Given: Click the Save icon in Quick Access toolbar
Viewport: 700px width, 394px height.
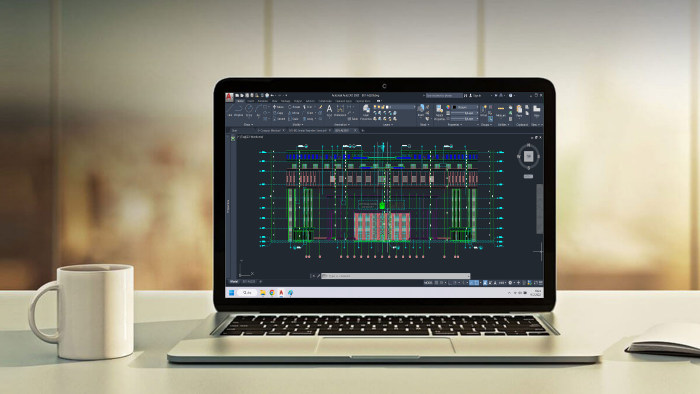Looking at the screenshot, I should (x=247, y=95).
